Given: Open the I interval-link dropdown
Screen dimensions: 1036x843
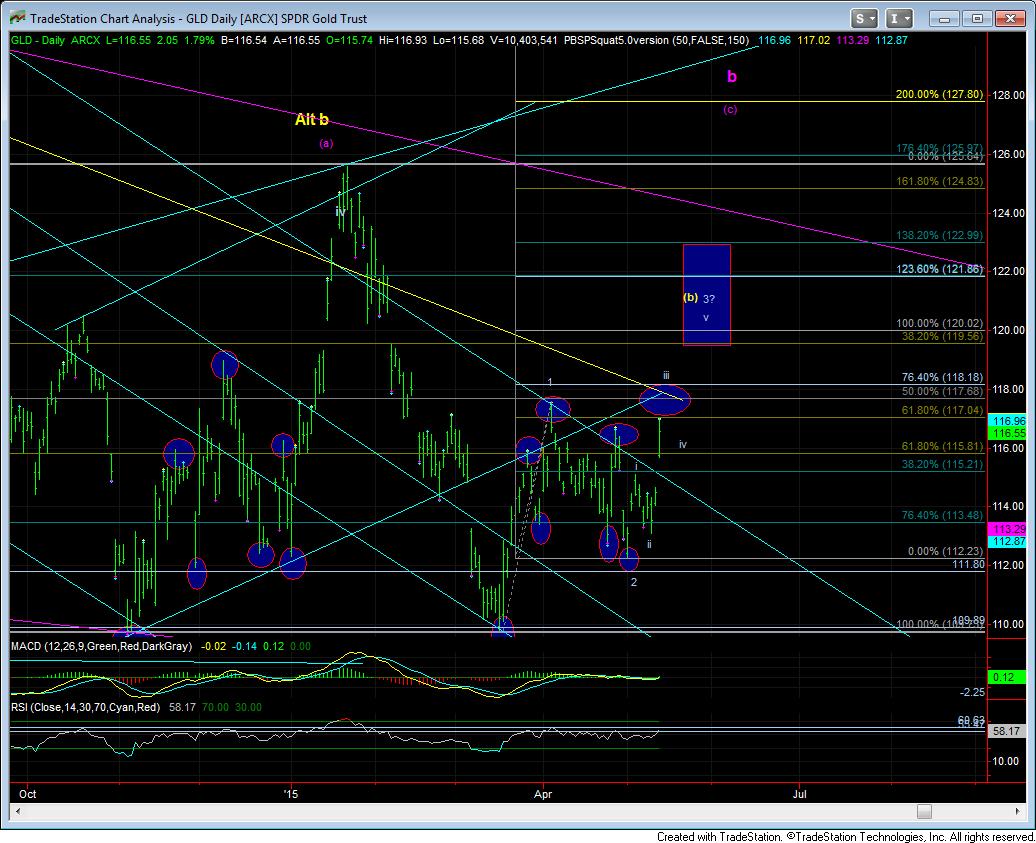Looking at the screenshot, I should 899,18.
